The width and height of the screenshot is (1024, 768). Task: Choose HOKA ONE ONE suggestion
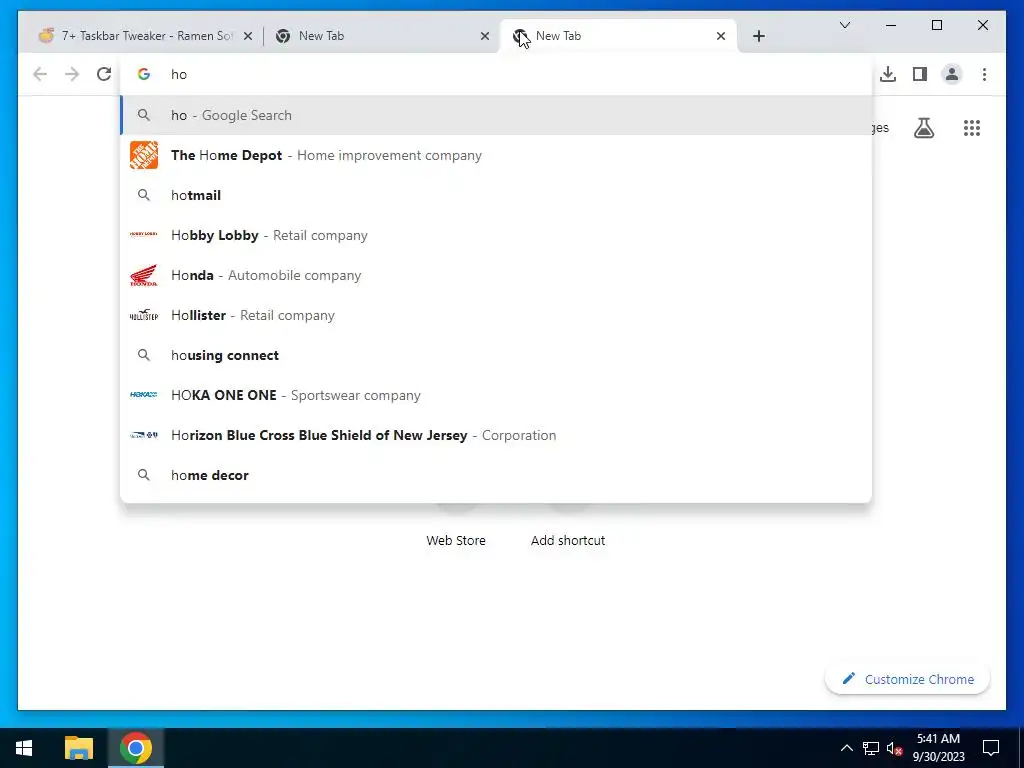(496, 395)
